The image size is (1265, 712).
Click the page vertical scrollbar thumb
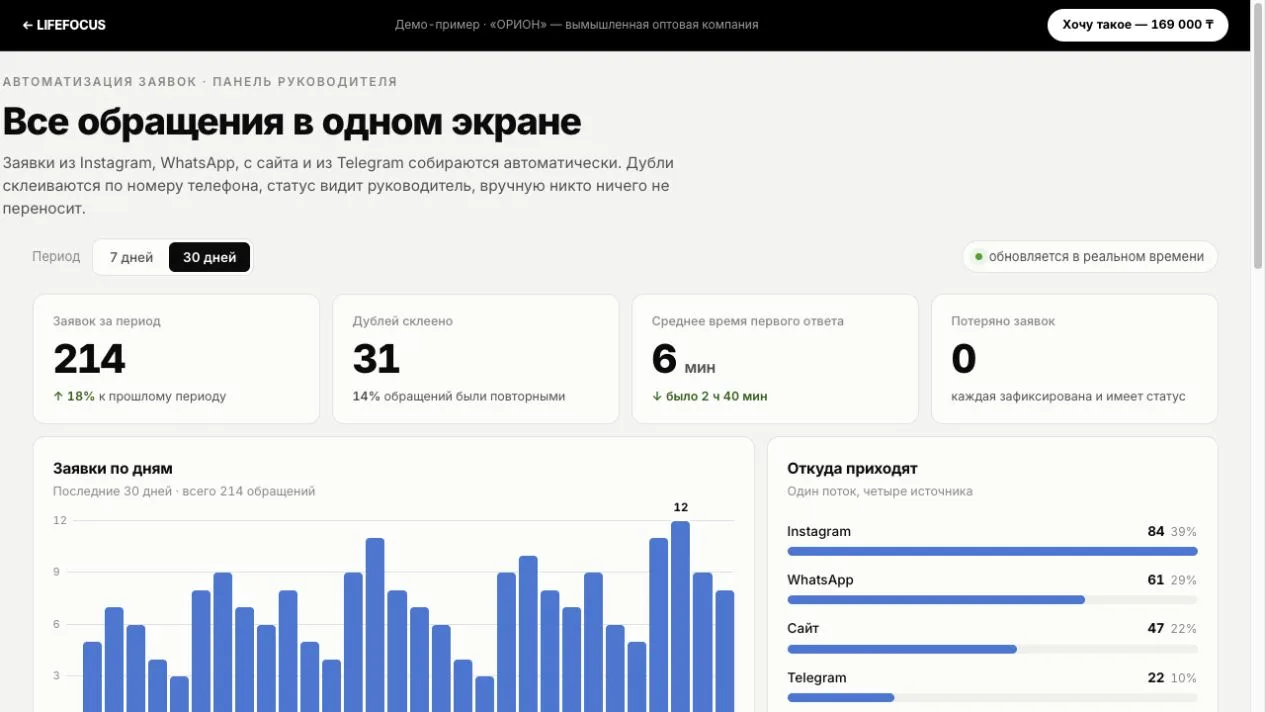click(1258, 135)
